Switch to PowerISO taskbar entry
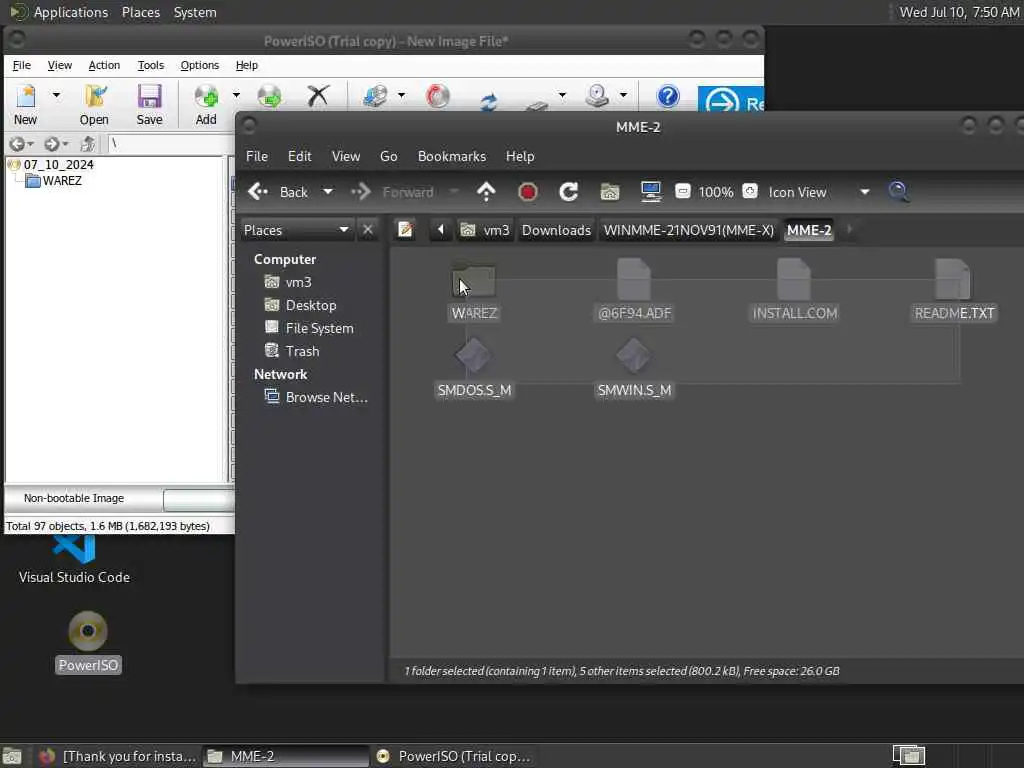This screenshot has width=1024, height=768. tap(455, 756)
